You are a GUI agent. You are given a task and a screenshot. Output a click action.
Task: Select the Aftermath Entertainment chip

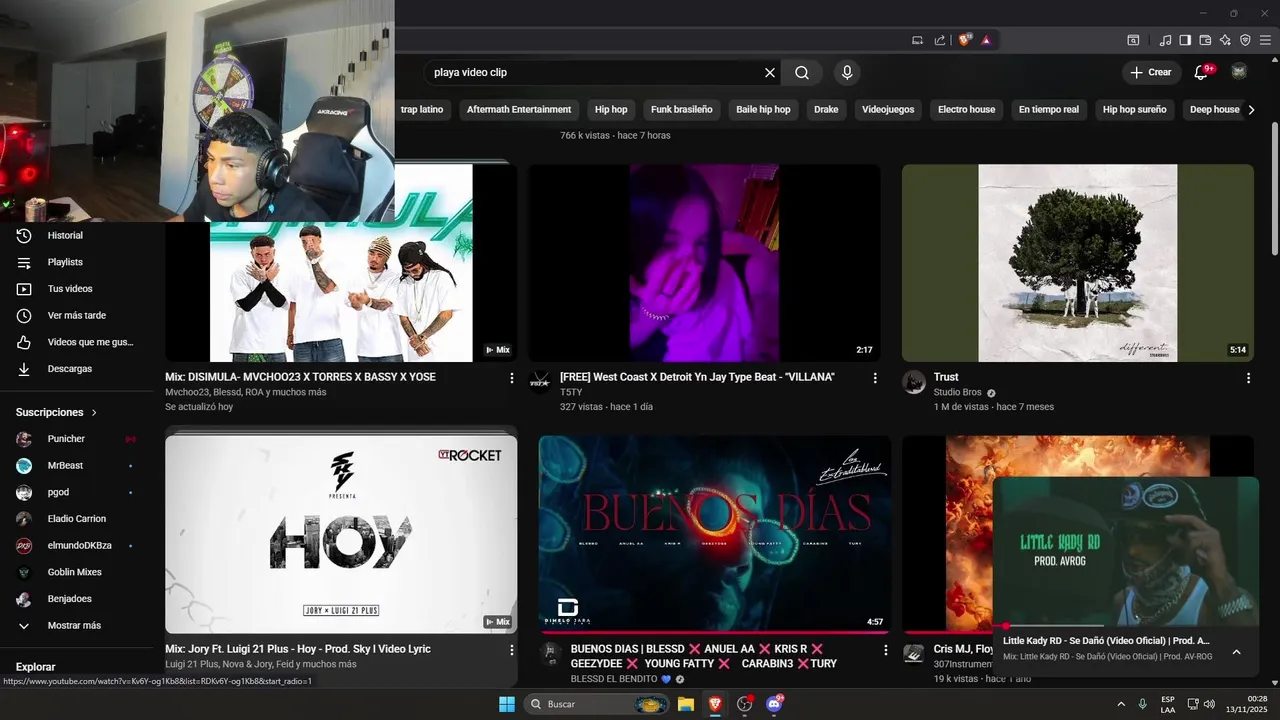click(519, 109)
